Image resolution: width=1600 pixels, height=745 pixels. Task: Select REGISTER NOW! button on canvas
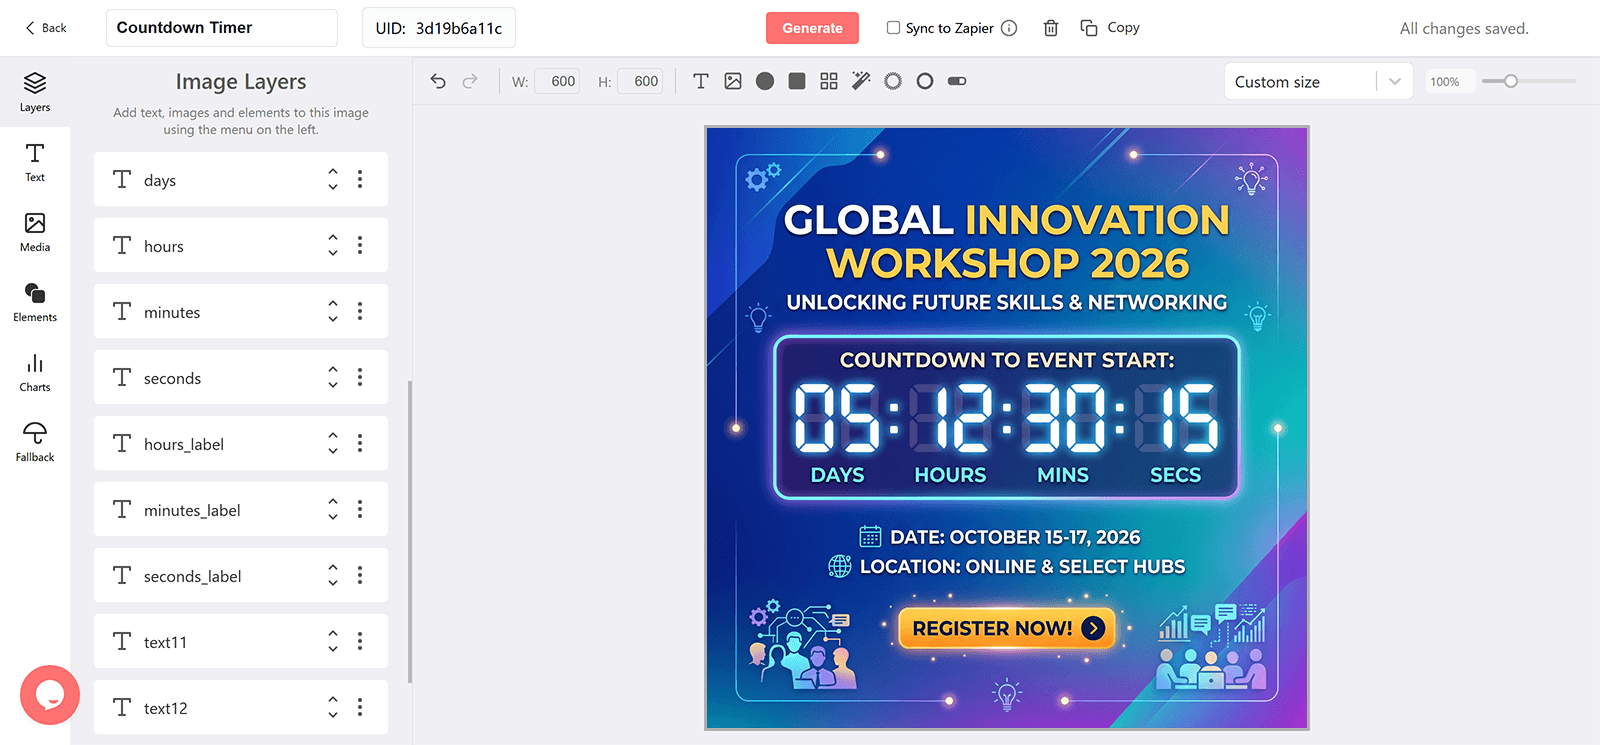click(x=1007, y=628)
